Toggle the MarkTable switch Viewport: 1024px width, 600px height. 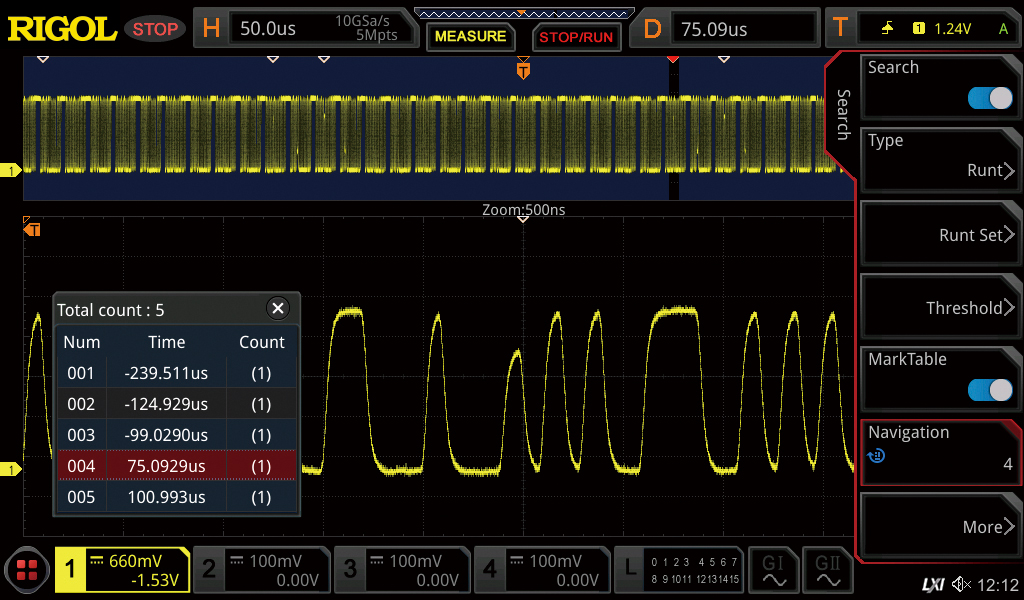point(990,390)
